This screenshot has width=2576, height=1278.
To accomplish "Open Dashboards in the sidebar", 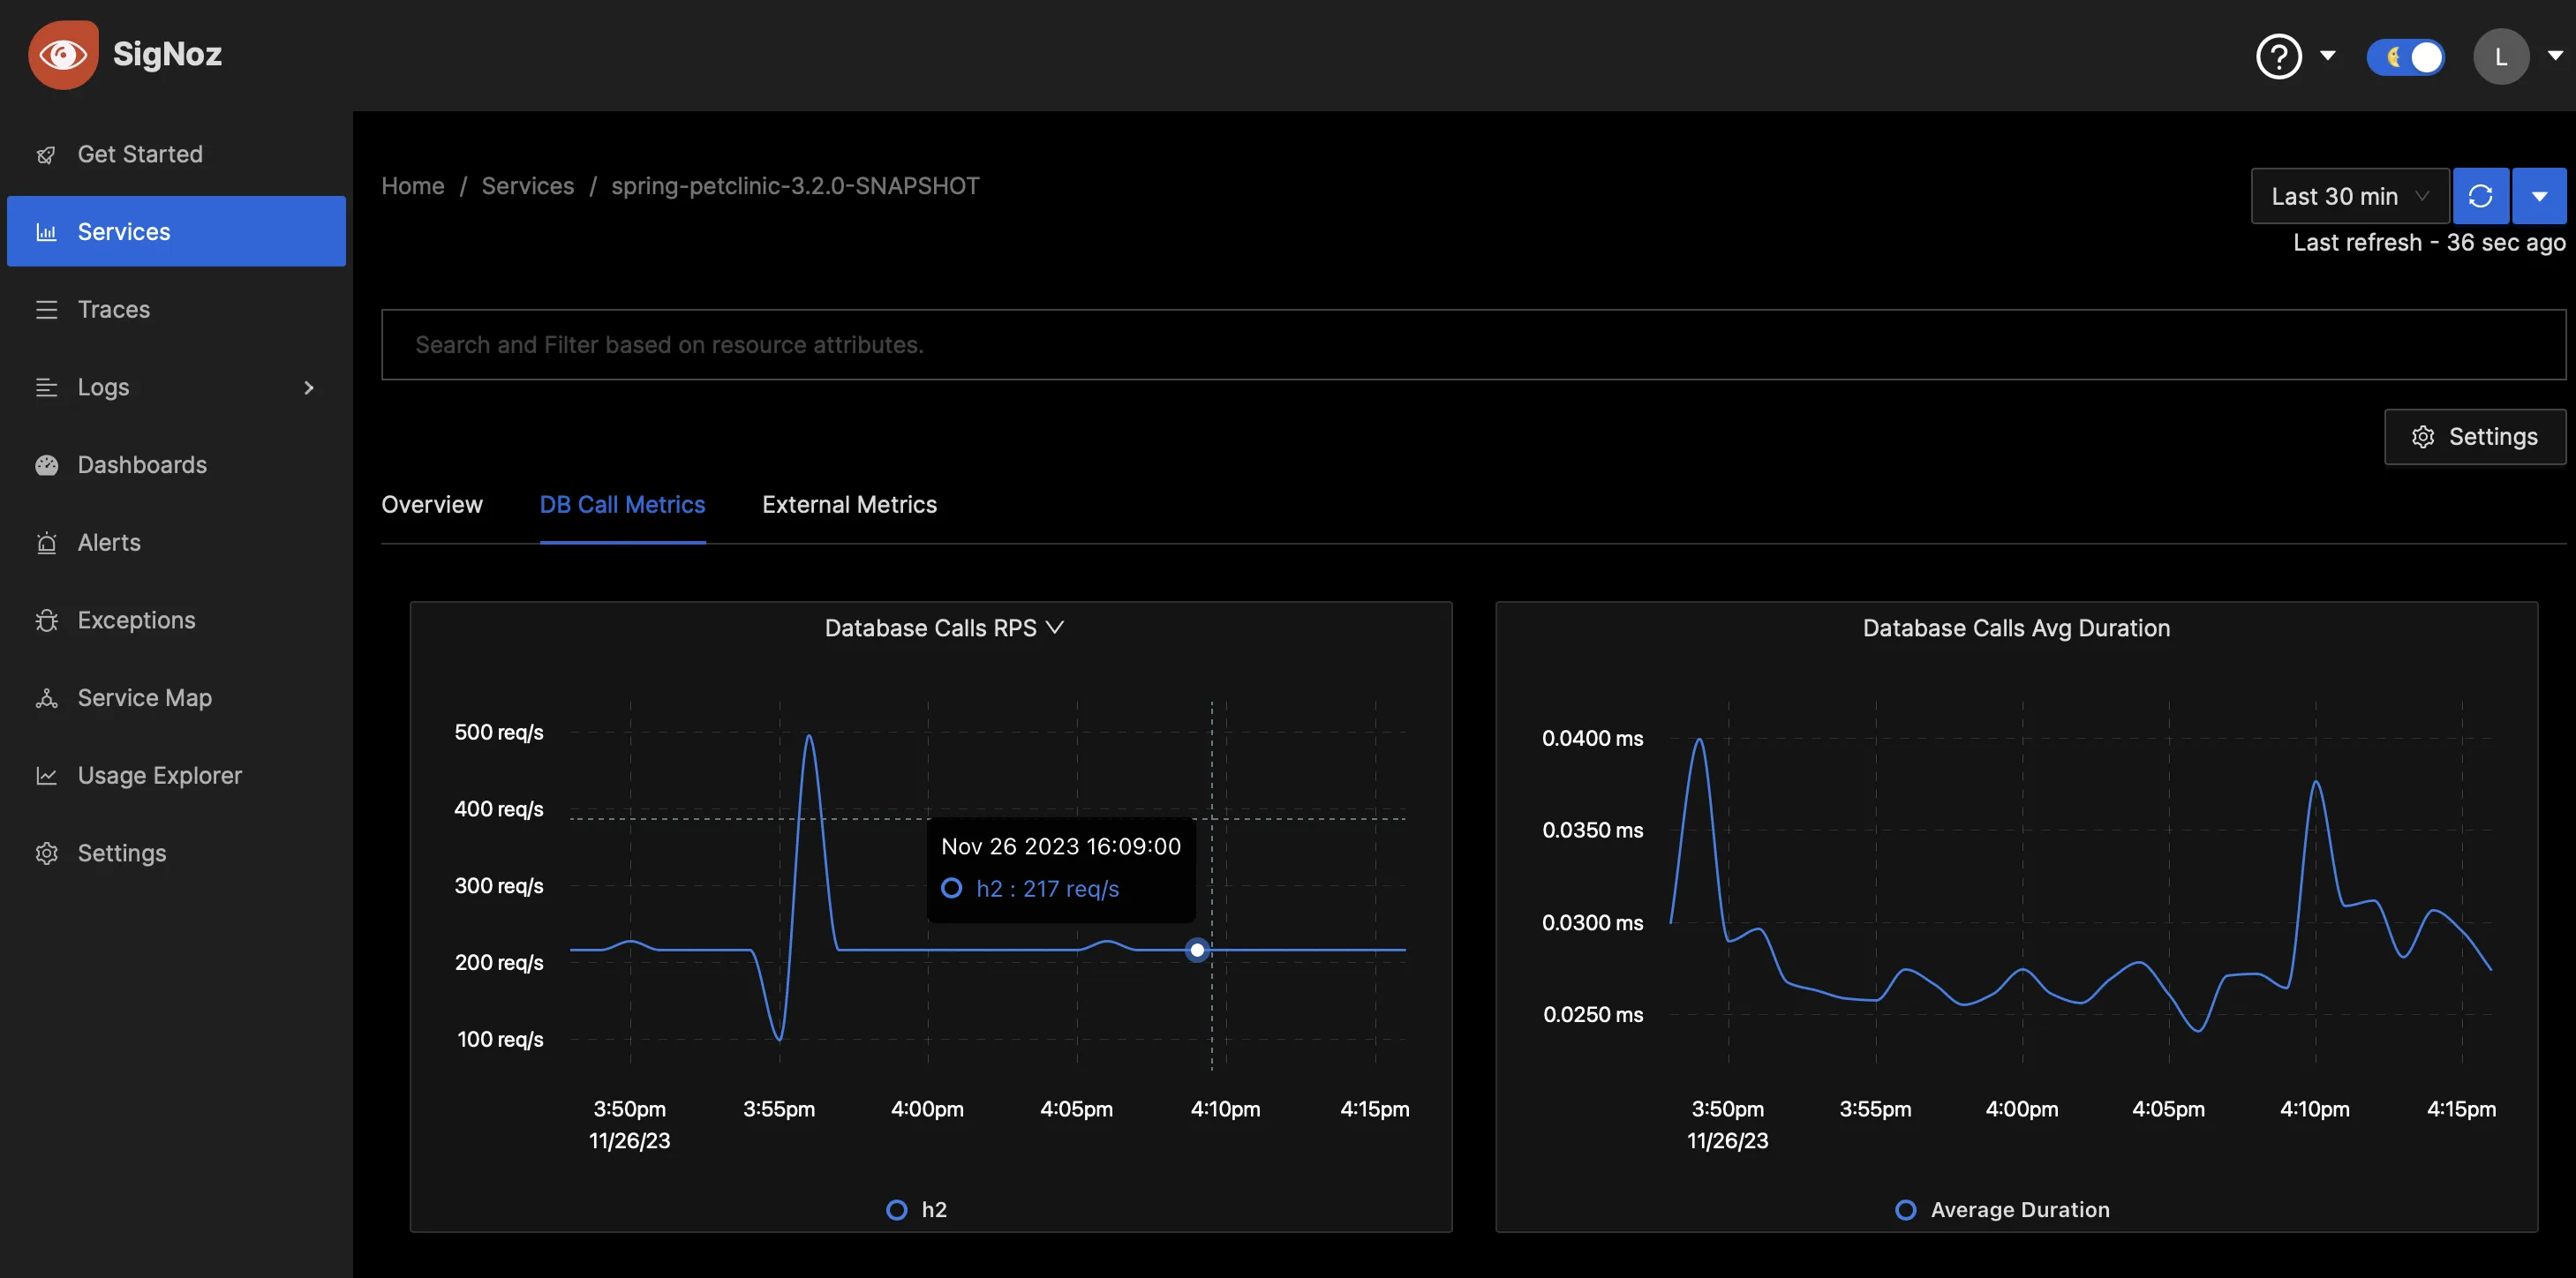I will pos(176,464).
